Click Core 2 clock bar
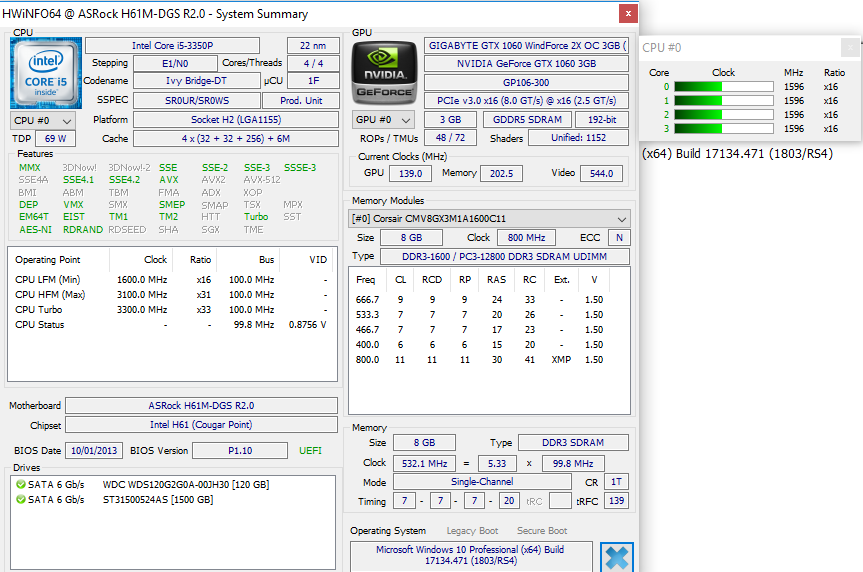Image resolution: width=863 pixels, height=572 pixels. pos(724,115)
